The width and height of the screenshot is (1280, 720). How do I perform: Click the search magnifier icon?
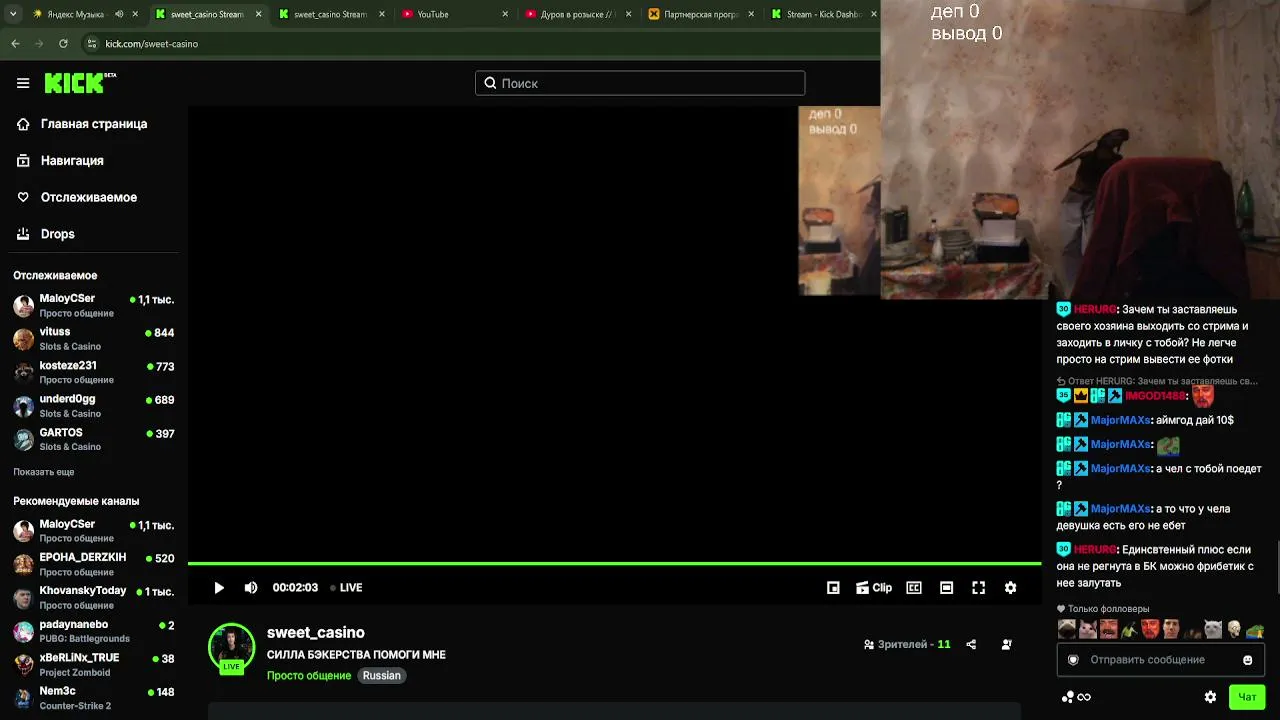490,83
